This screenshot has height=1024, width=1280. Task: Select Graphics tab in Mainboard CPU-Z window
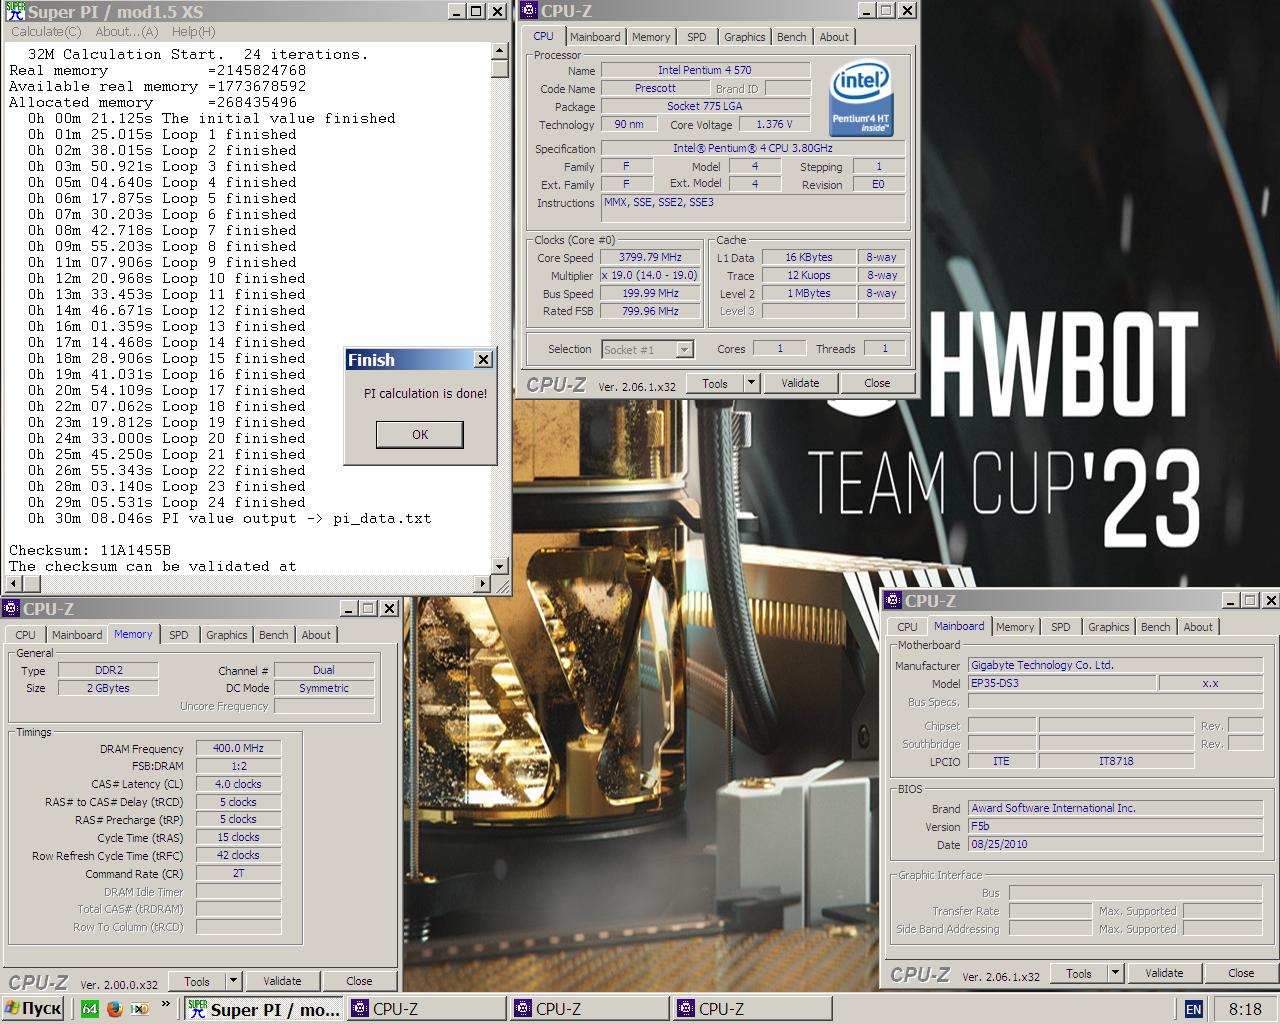point(1109,627)
